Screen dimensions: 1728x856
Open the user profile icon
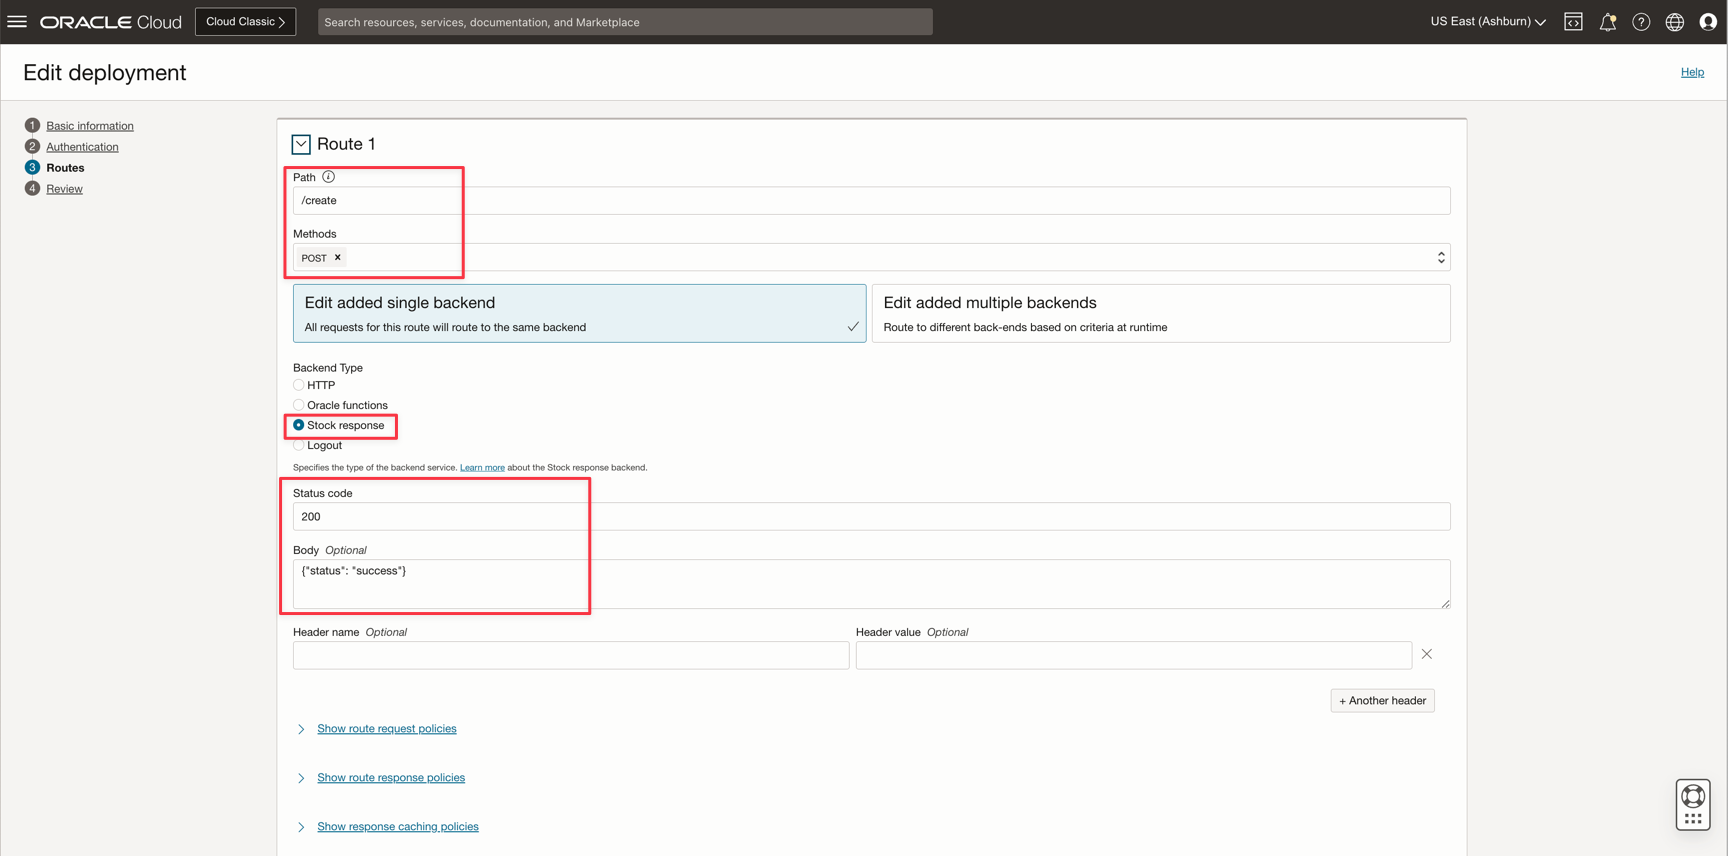point(1708,22)
